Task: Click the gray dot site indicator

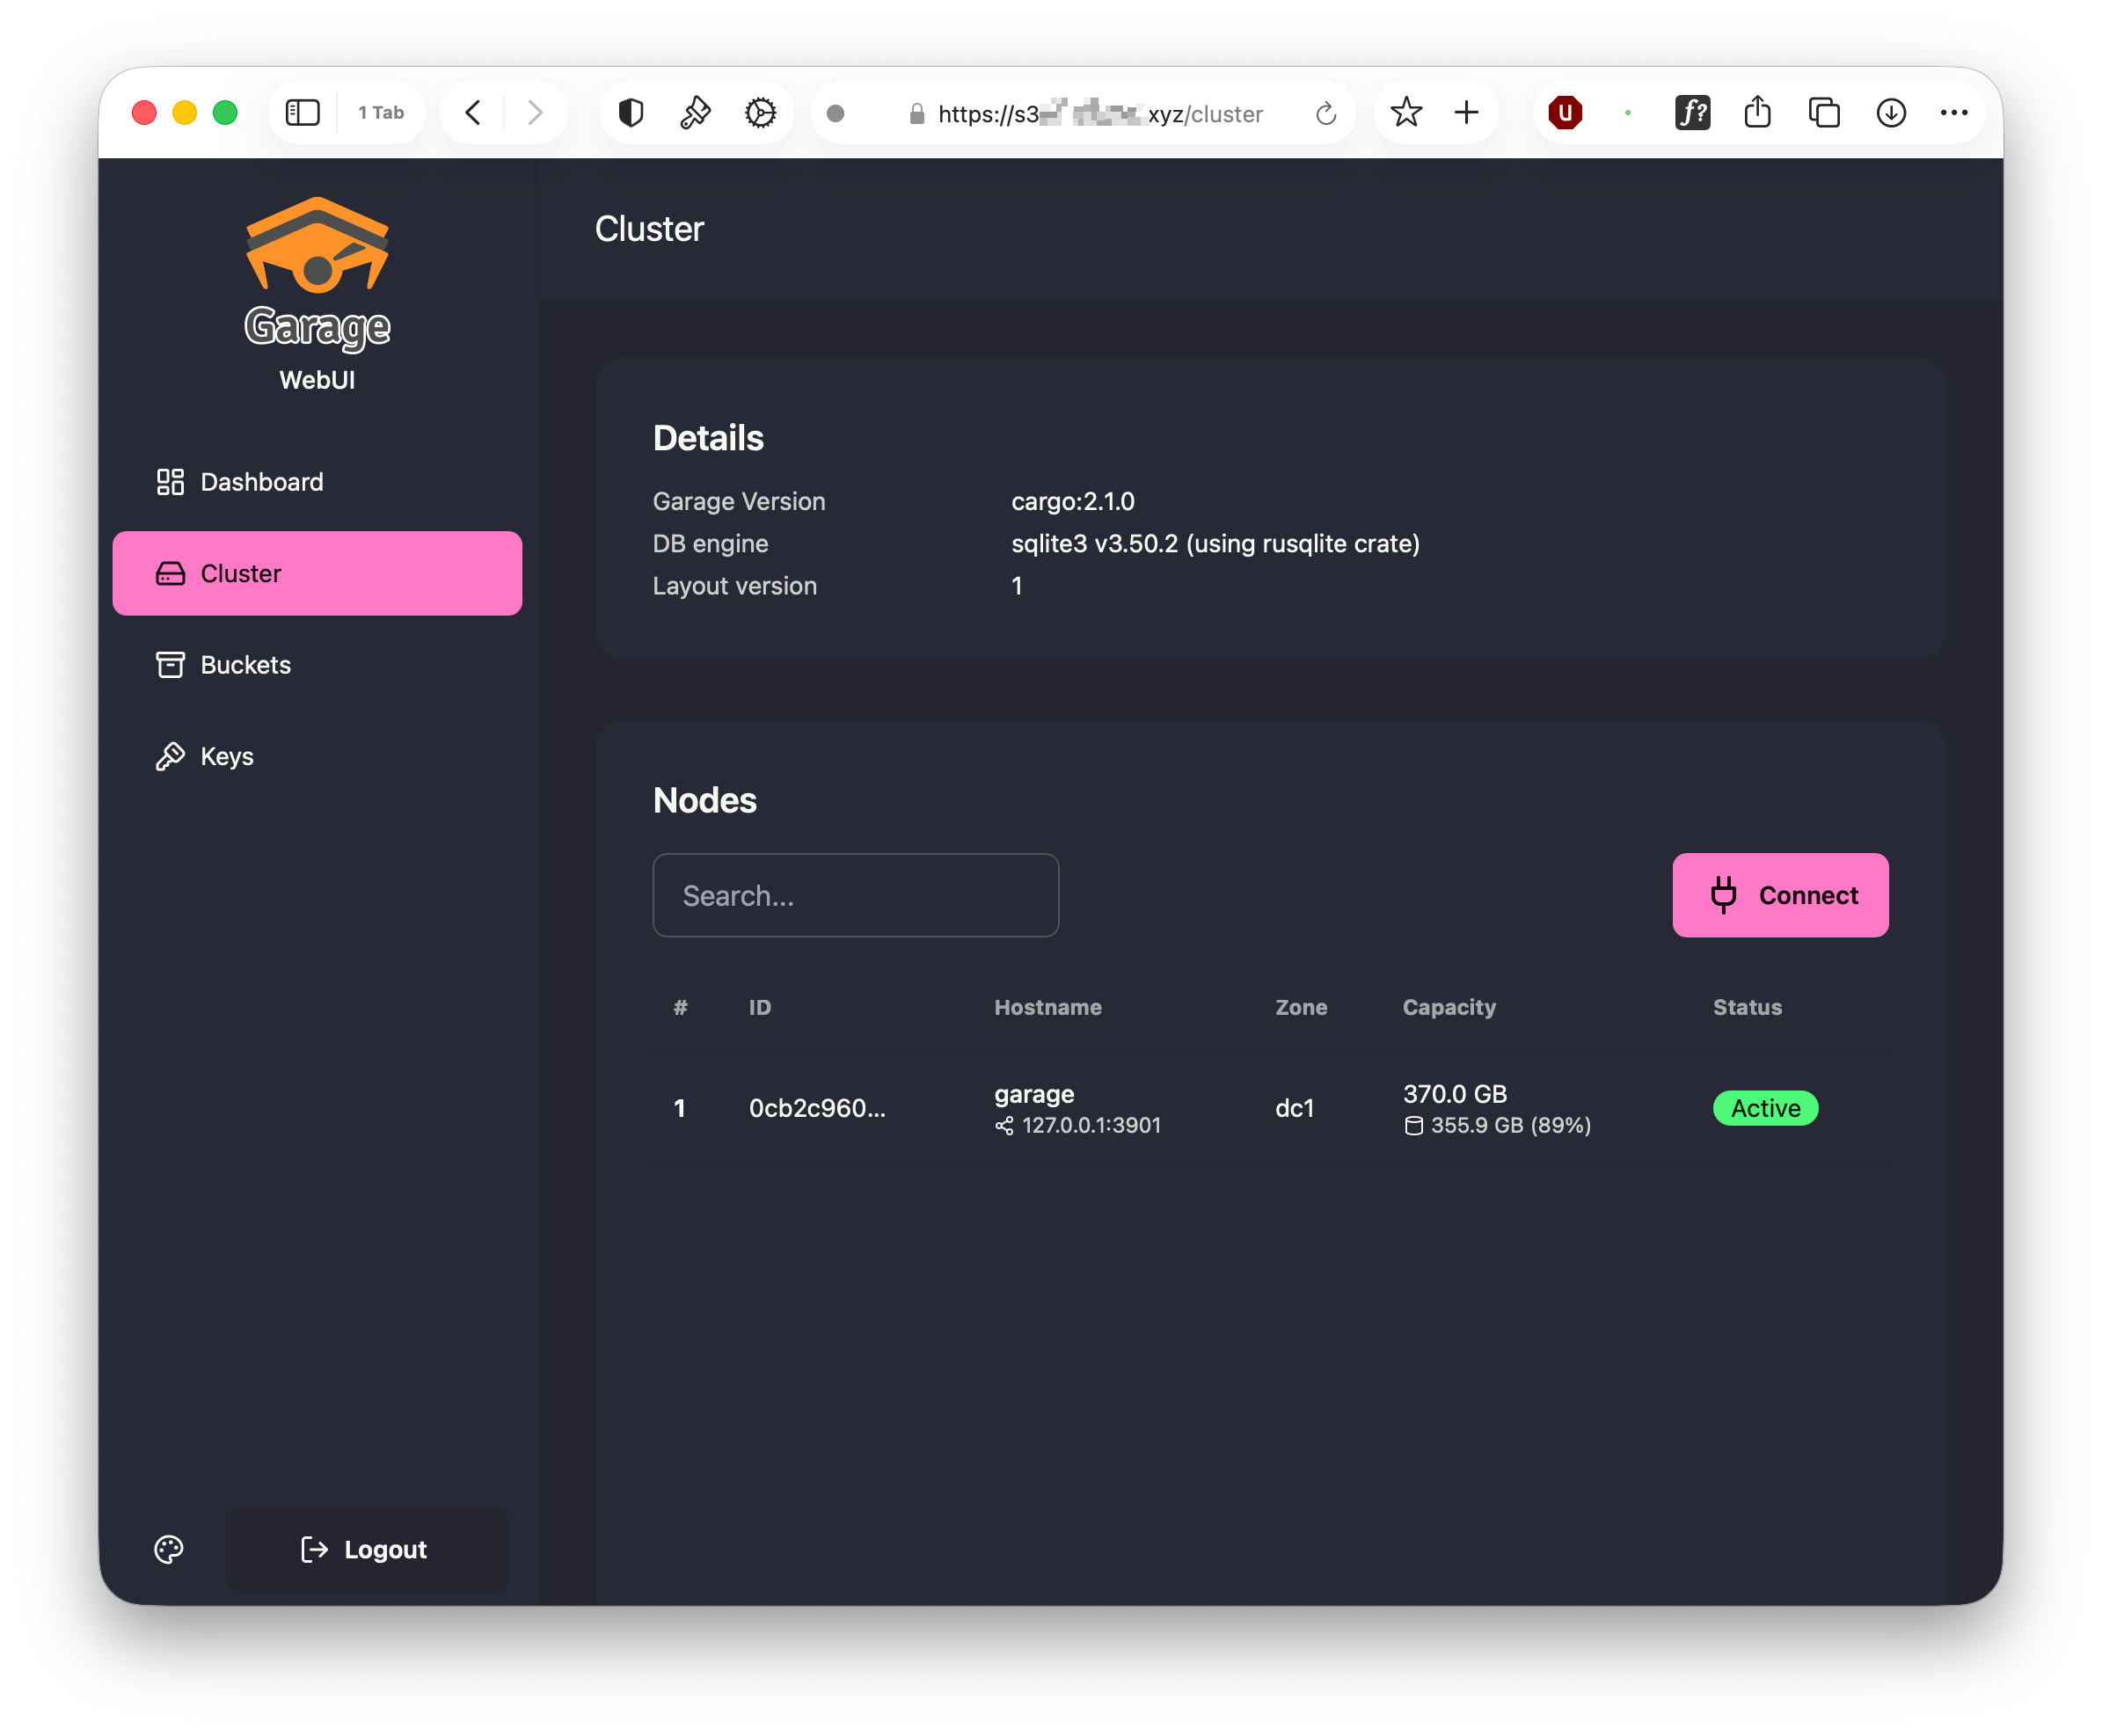Action: click(835, 114)
